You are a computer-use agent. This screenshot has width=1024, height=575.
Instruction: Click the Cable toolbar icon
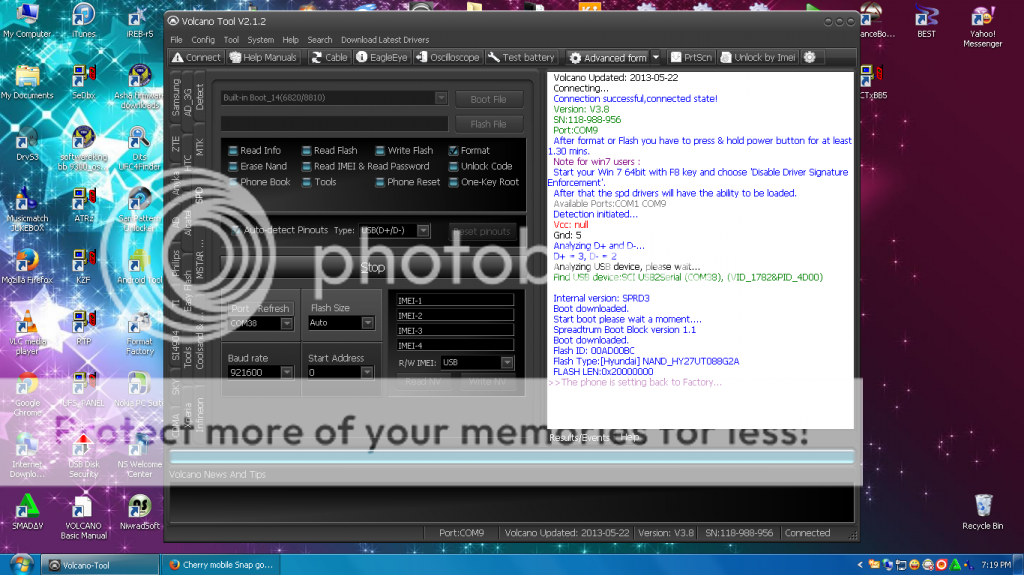coord(329,57)
